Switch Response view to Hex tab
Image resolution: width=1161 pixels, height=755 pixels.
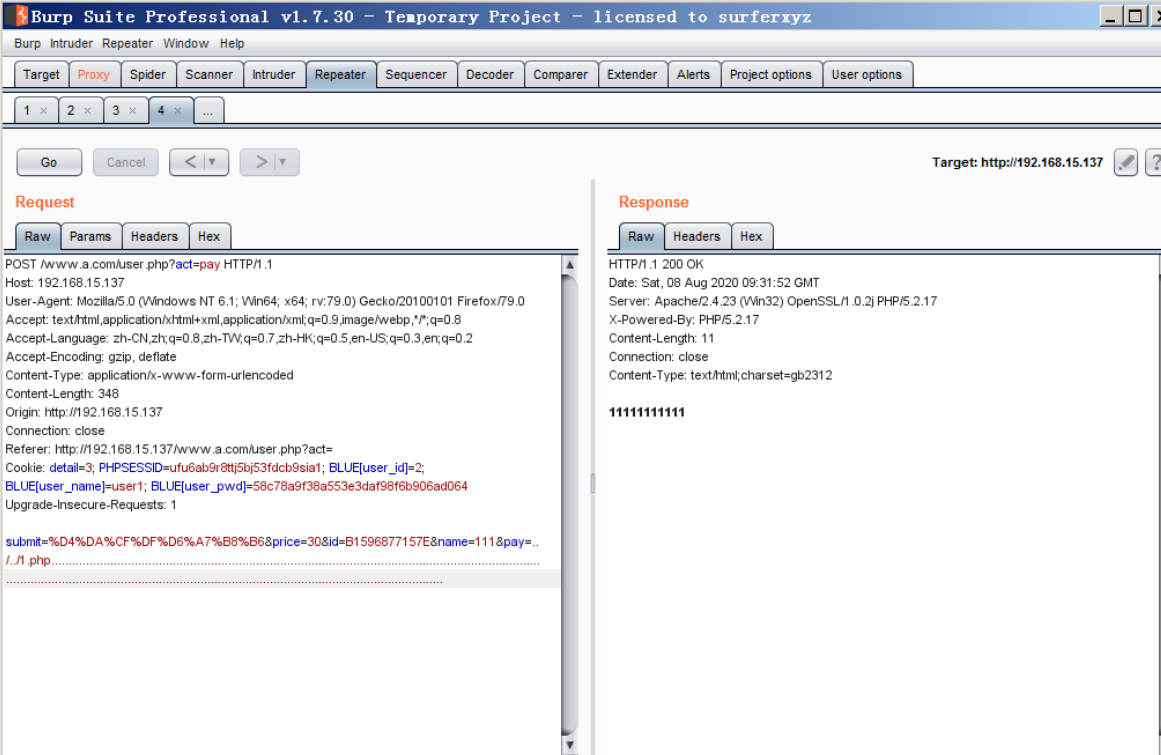tap(751, 236)
